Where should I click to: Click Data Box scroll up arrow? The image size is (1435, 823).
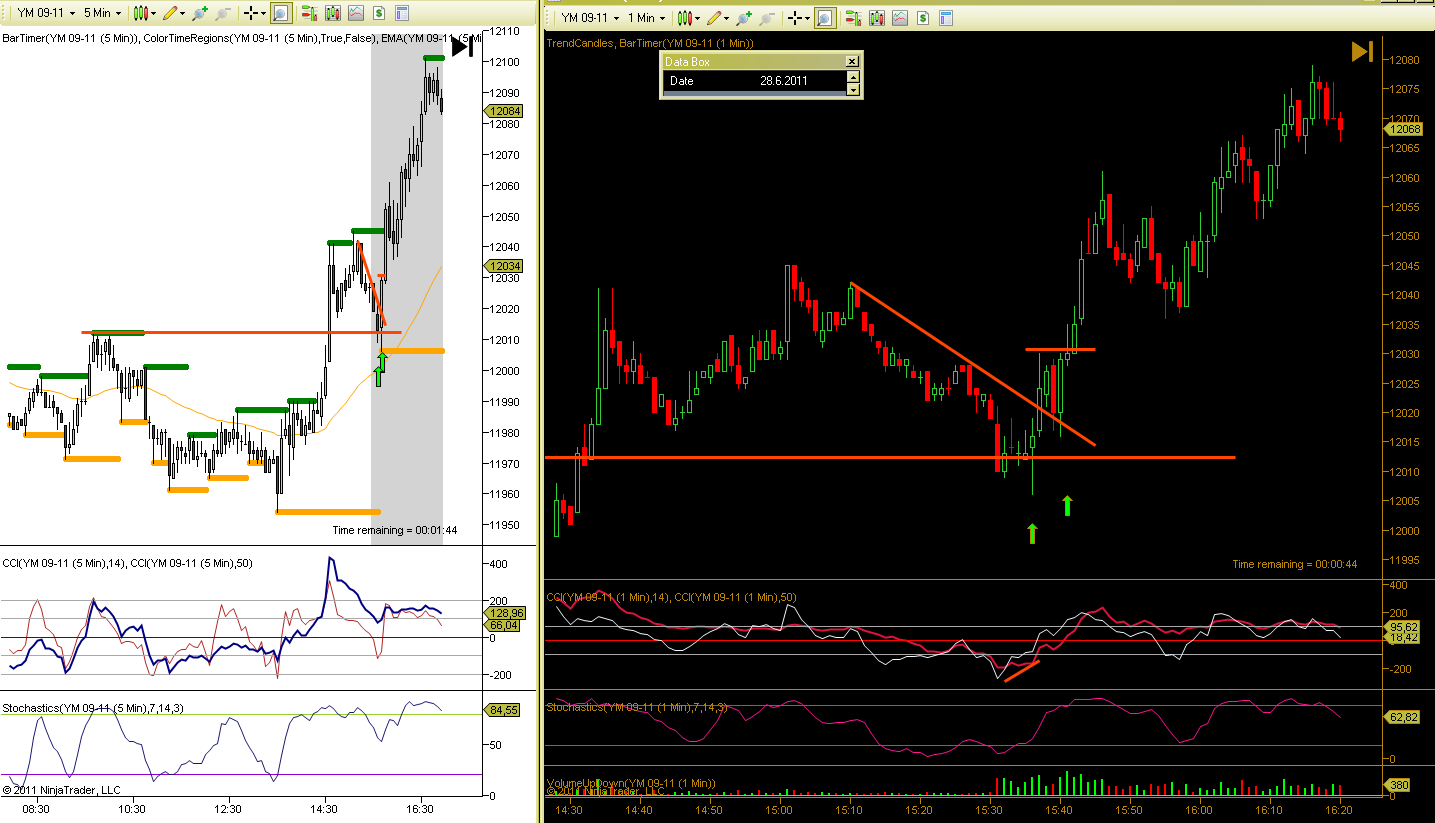click(x=853, y=76)
